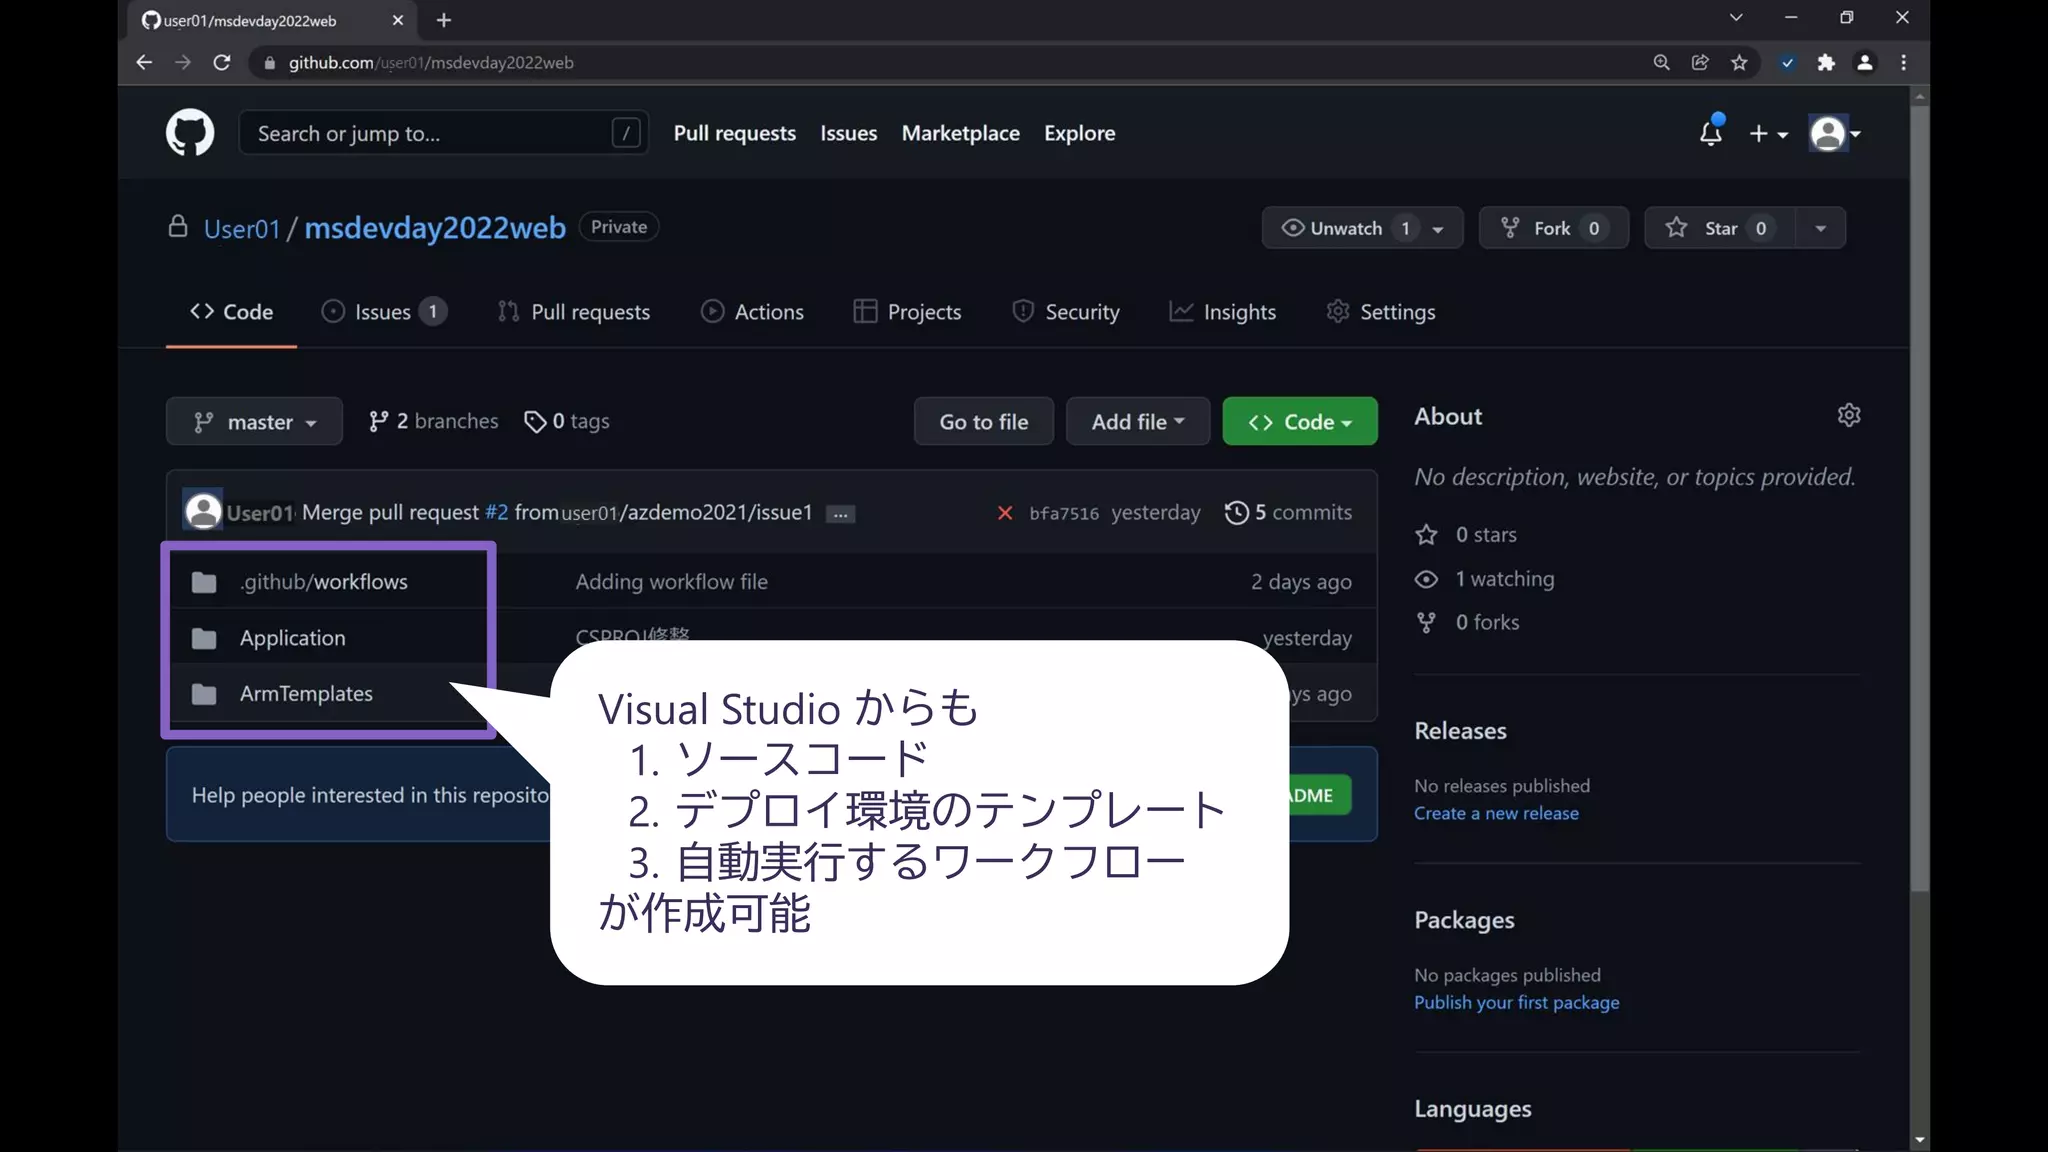Click the page vertical scrollbar
This screenshot has height=1152, width=2048.
[1919, 500]
